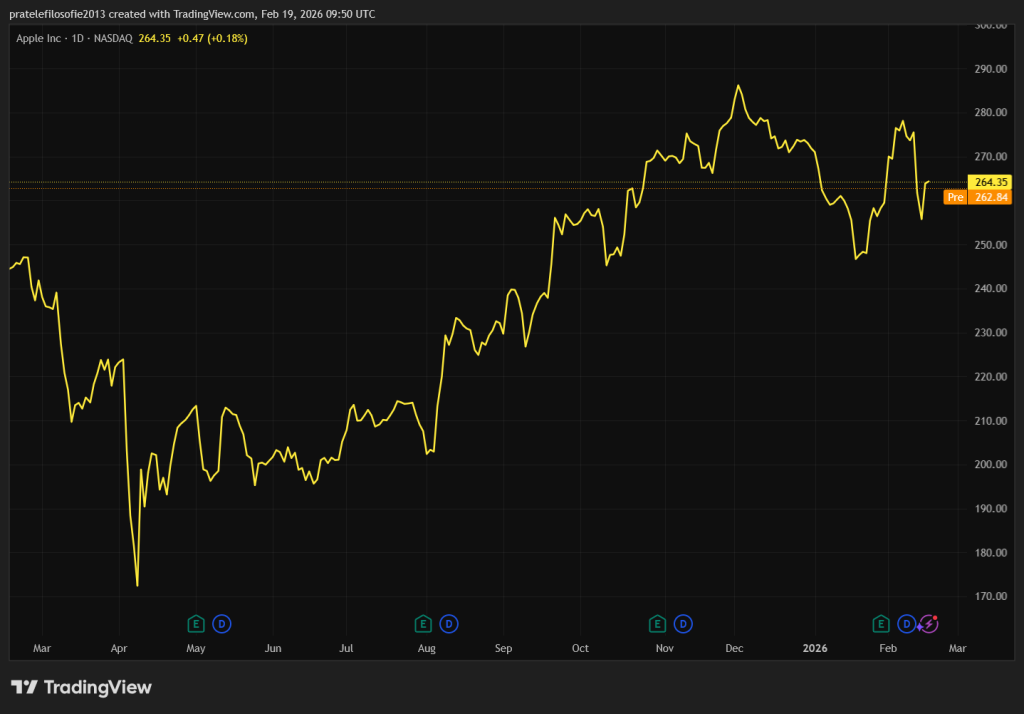Click the February earnings E marker
The height and width of the screenshot is (714, 1024).
coord(881,624)
